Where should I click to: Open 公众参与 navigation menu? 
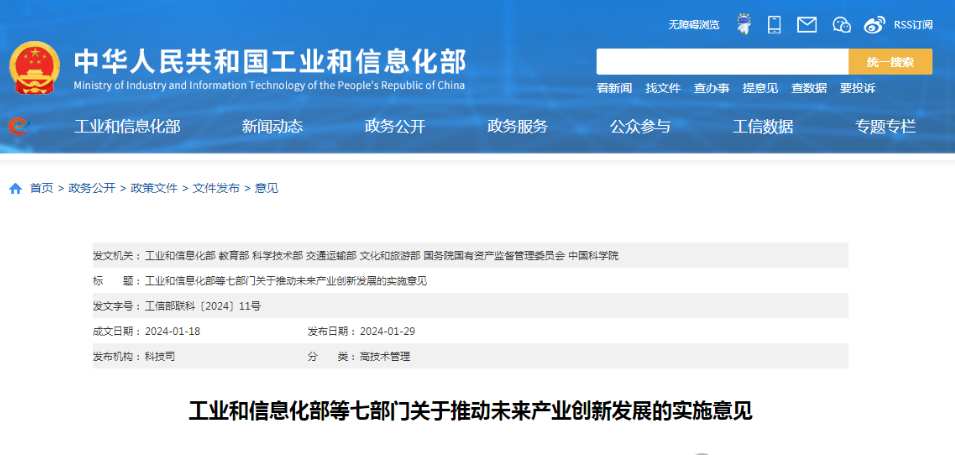640,127
